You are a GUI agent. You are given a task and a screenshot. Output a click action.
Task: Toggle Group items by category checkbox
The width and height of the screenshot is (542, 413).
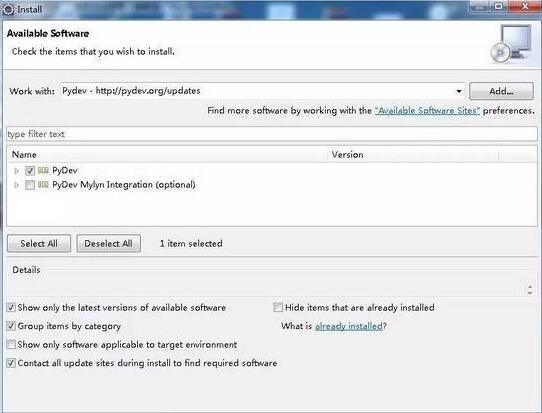pyautogui.click(x=11, y=326)
